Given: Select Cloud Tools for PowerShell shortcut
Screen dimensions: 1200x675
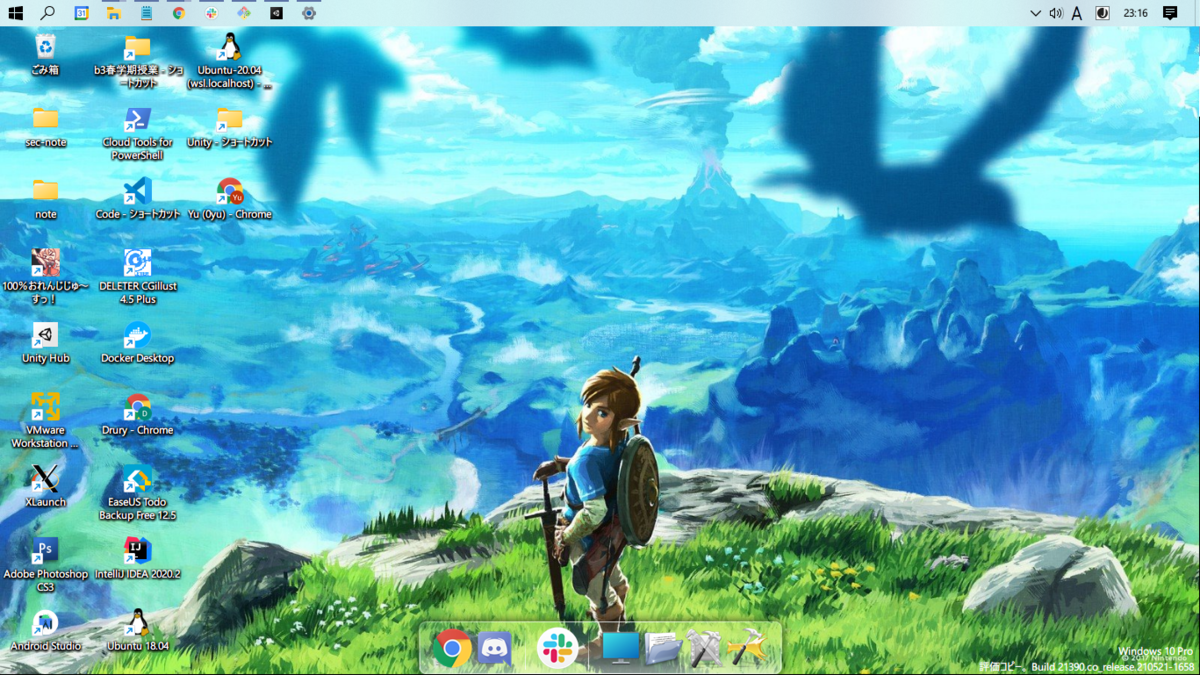Looking at the screenshot, I should click(x=138, y=132).
